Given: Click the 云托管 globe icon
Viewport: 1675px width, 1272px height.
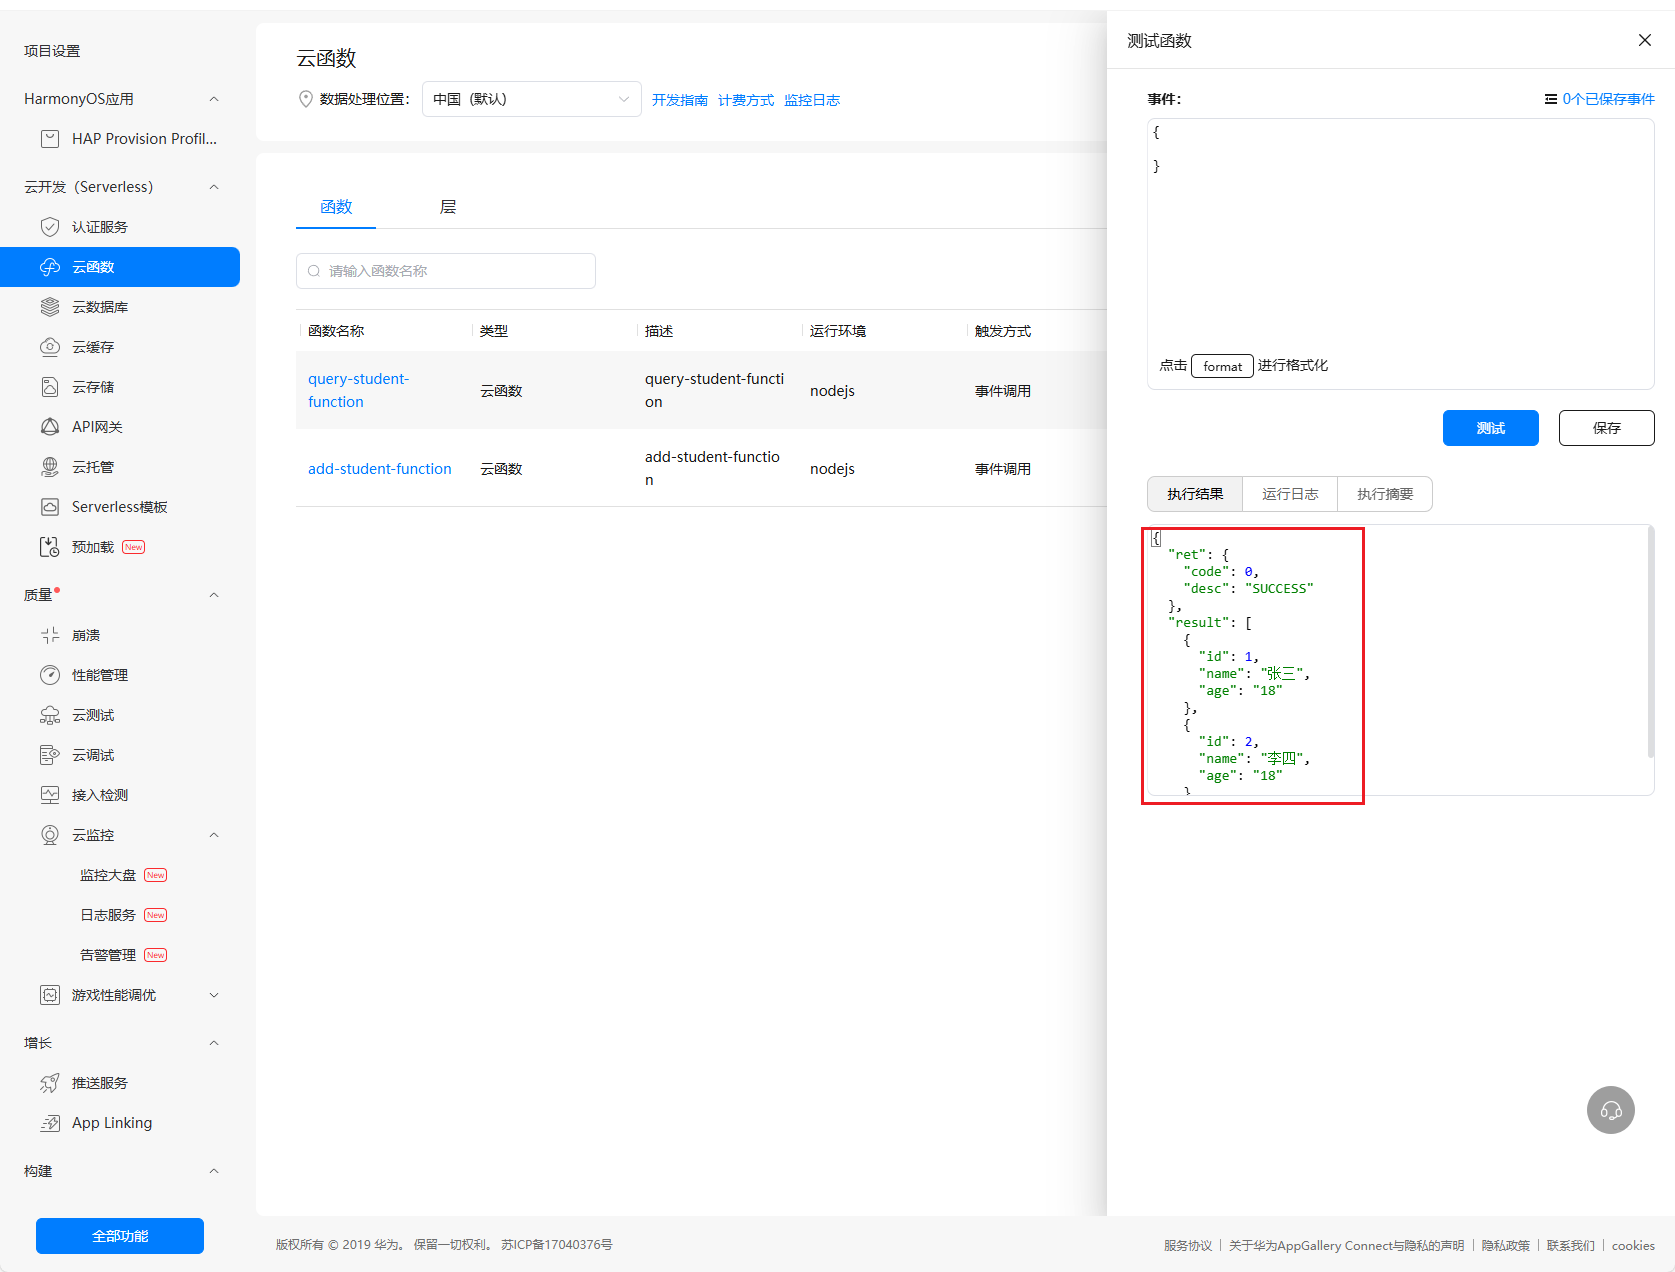Looking at the screenshot, I should tap(50, 467).
